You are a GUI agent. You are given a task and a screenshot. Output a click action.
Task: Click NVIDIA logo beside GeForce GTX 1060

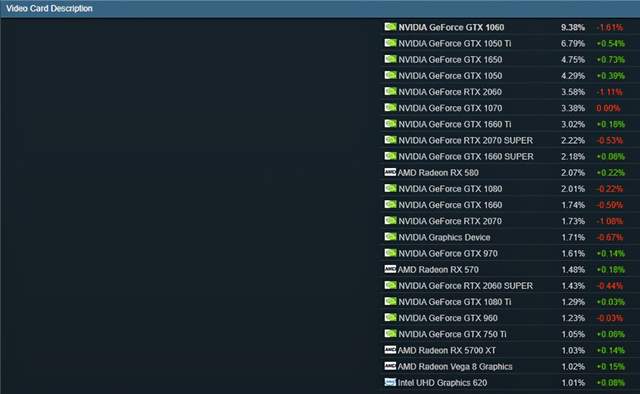[390, 27]
